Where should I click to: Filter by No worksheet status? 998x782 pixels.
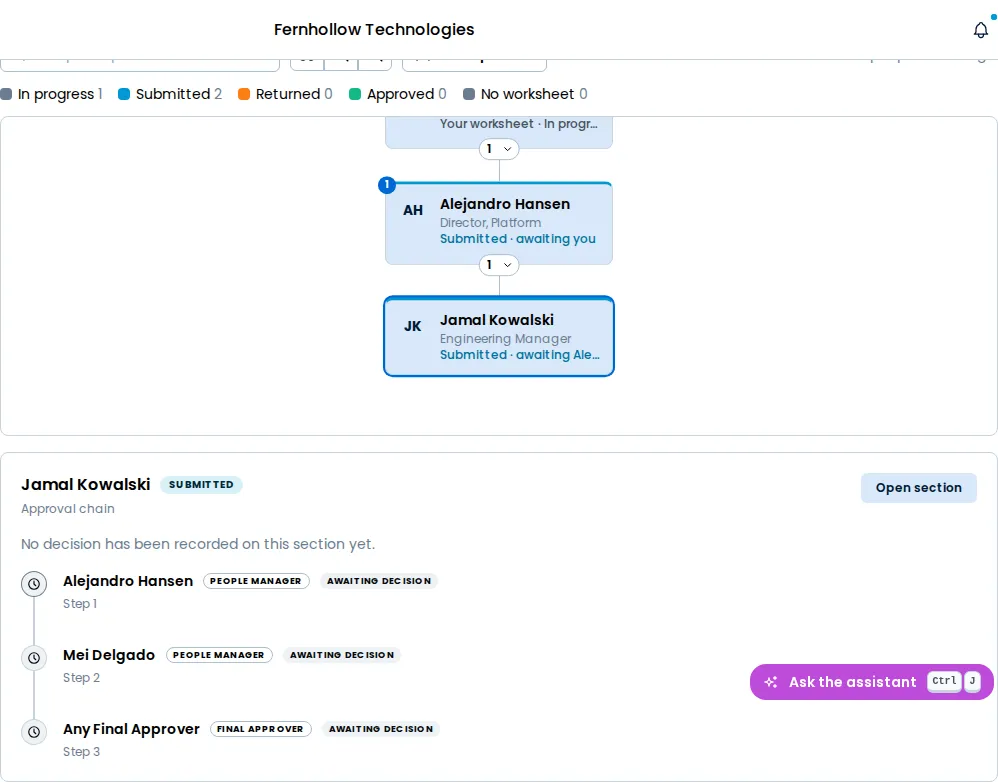[525, 94]
